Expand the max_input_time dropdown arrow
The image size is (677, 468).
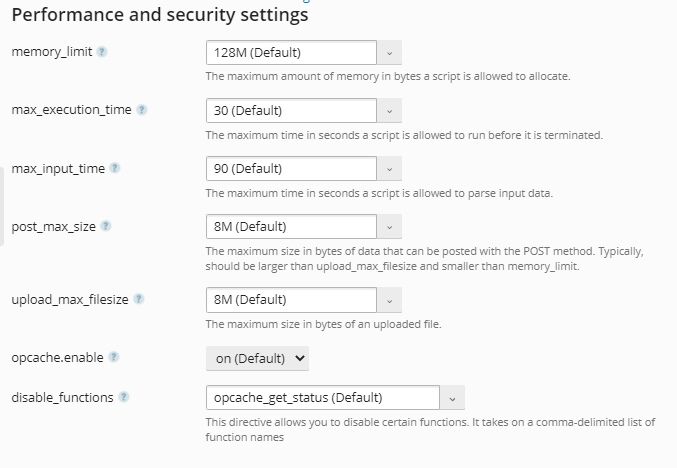pos(389,168)
